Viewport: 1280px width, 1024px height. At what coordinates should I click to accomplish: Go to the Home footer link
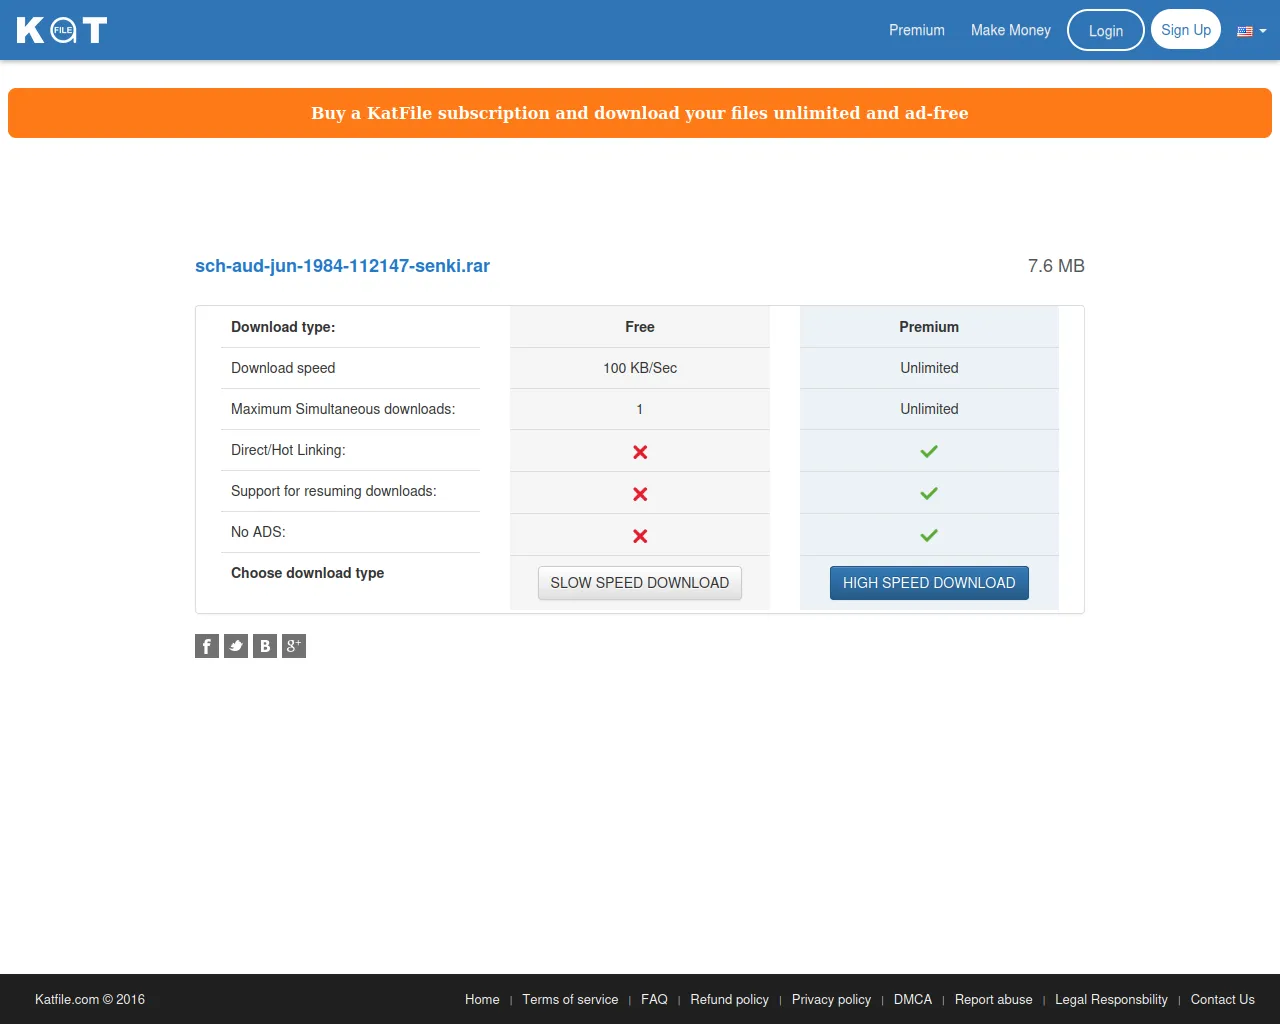(482, 999)
